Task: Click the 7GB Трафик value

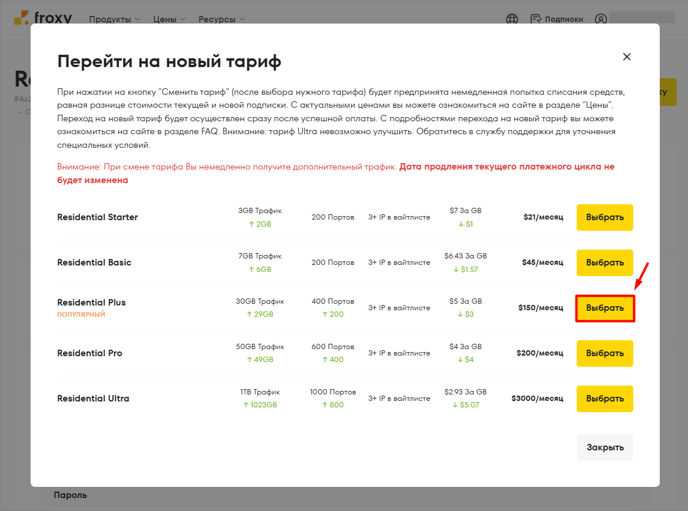Action: tap(260, 256)
